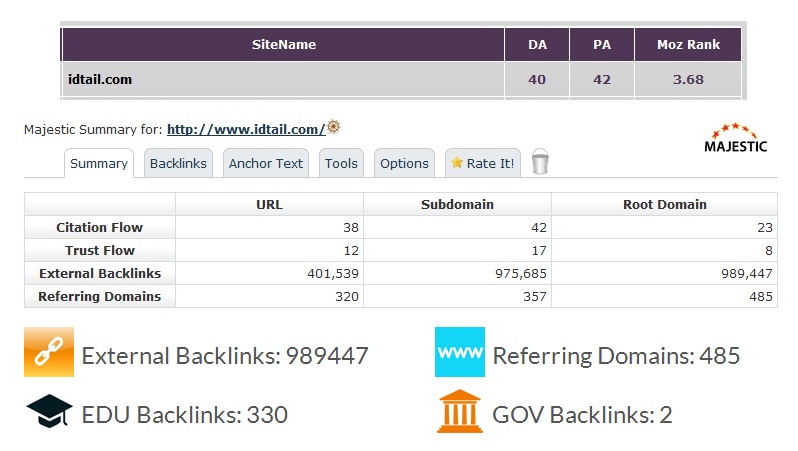Go to the Options tab
Screen dimensions: 798x451
(x=404, y=163)
